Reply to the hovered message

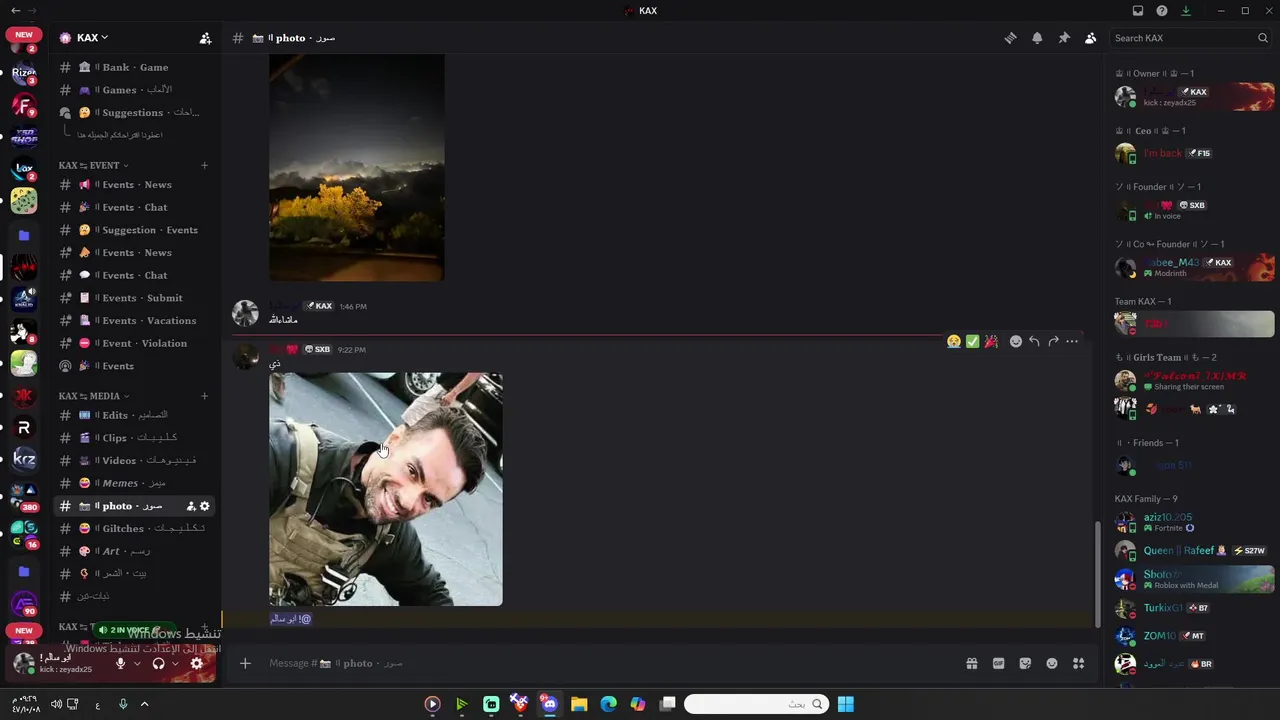coord(1034,341)
